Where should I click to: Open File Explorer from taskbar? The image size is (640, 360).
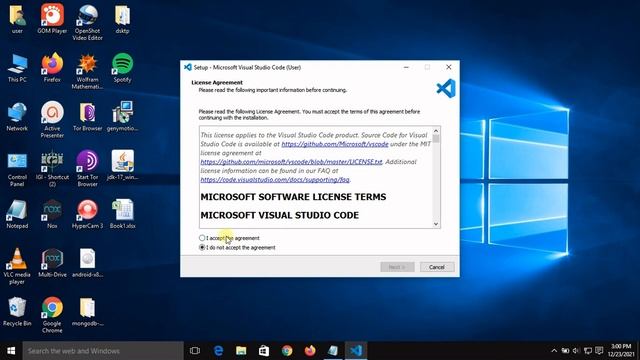click(241, 351)
